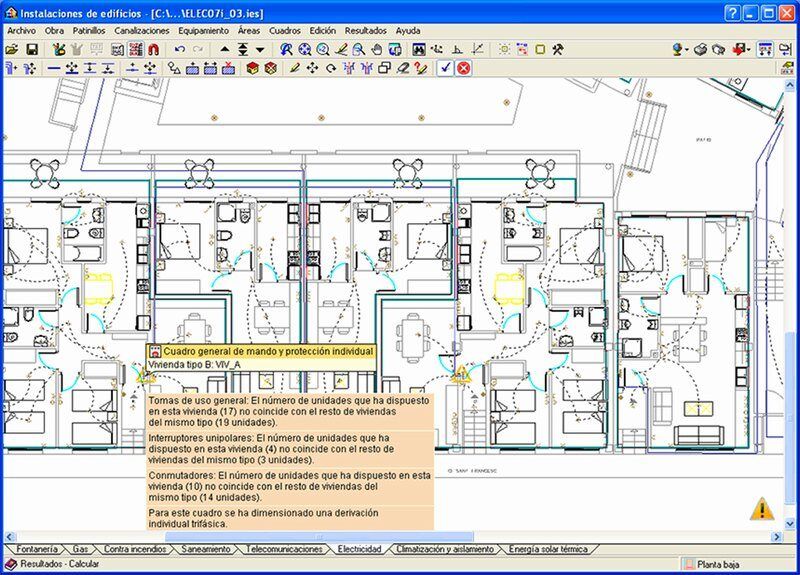The width and height of the screenshot is (800, 575).
Task: Click the yellow warning triangle at bottom right
Action: coord(762,509)
